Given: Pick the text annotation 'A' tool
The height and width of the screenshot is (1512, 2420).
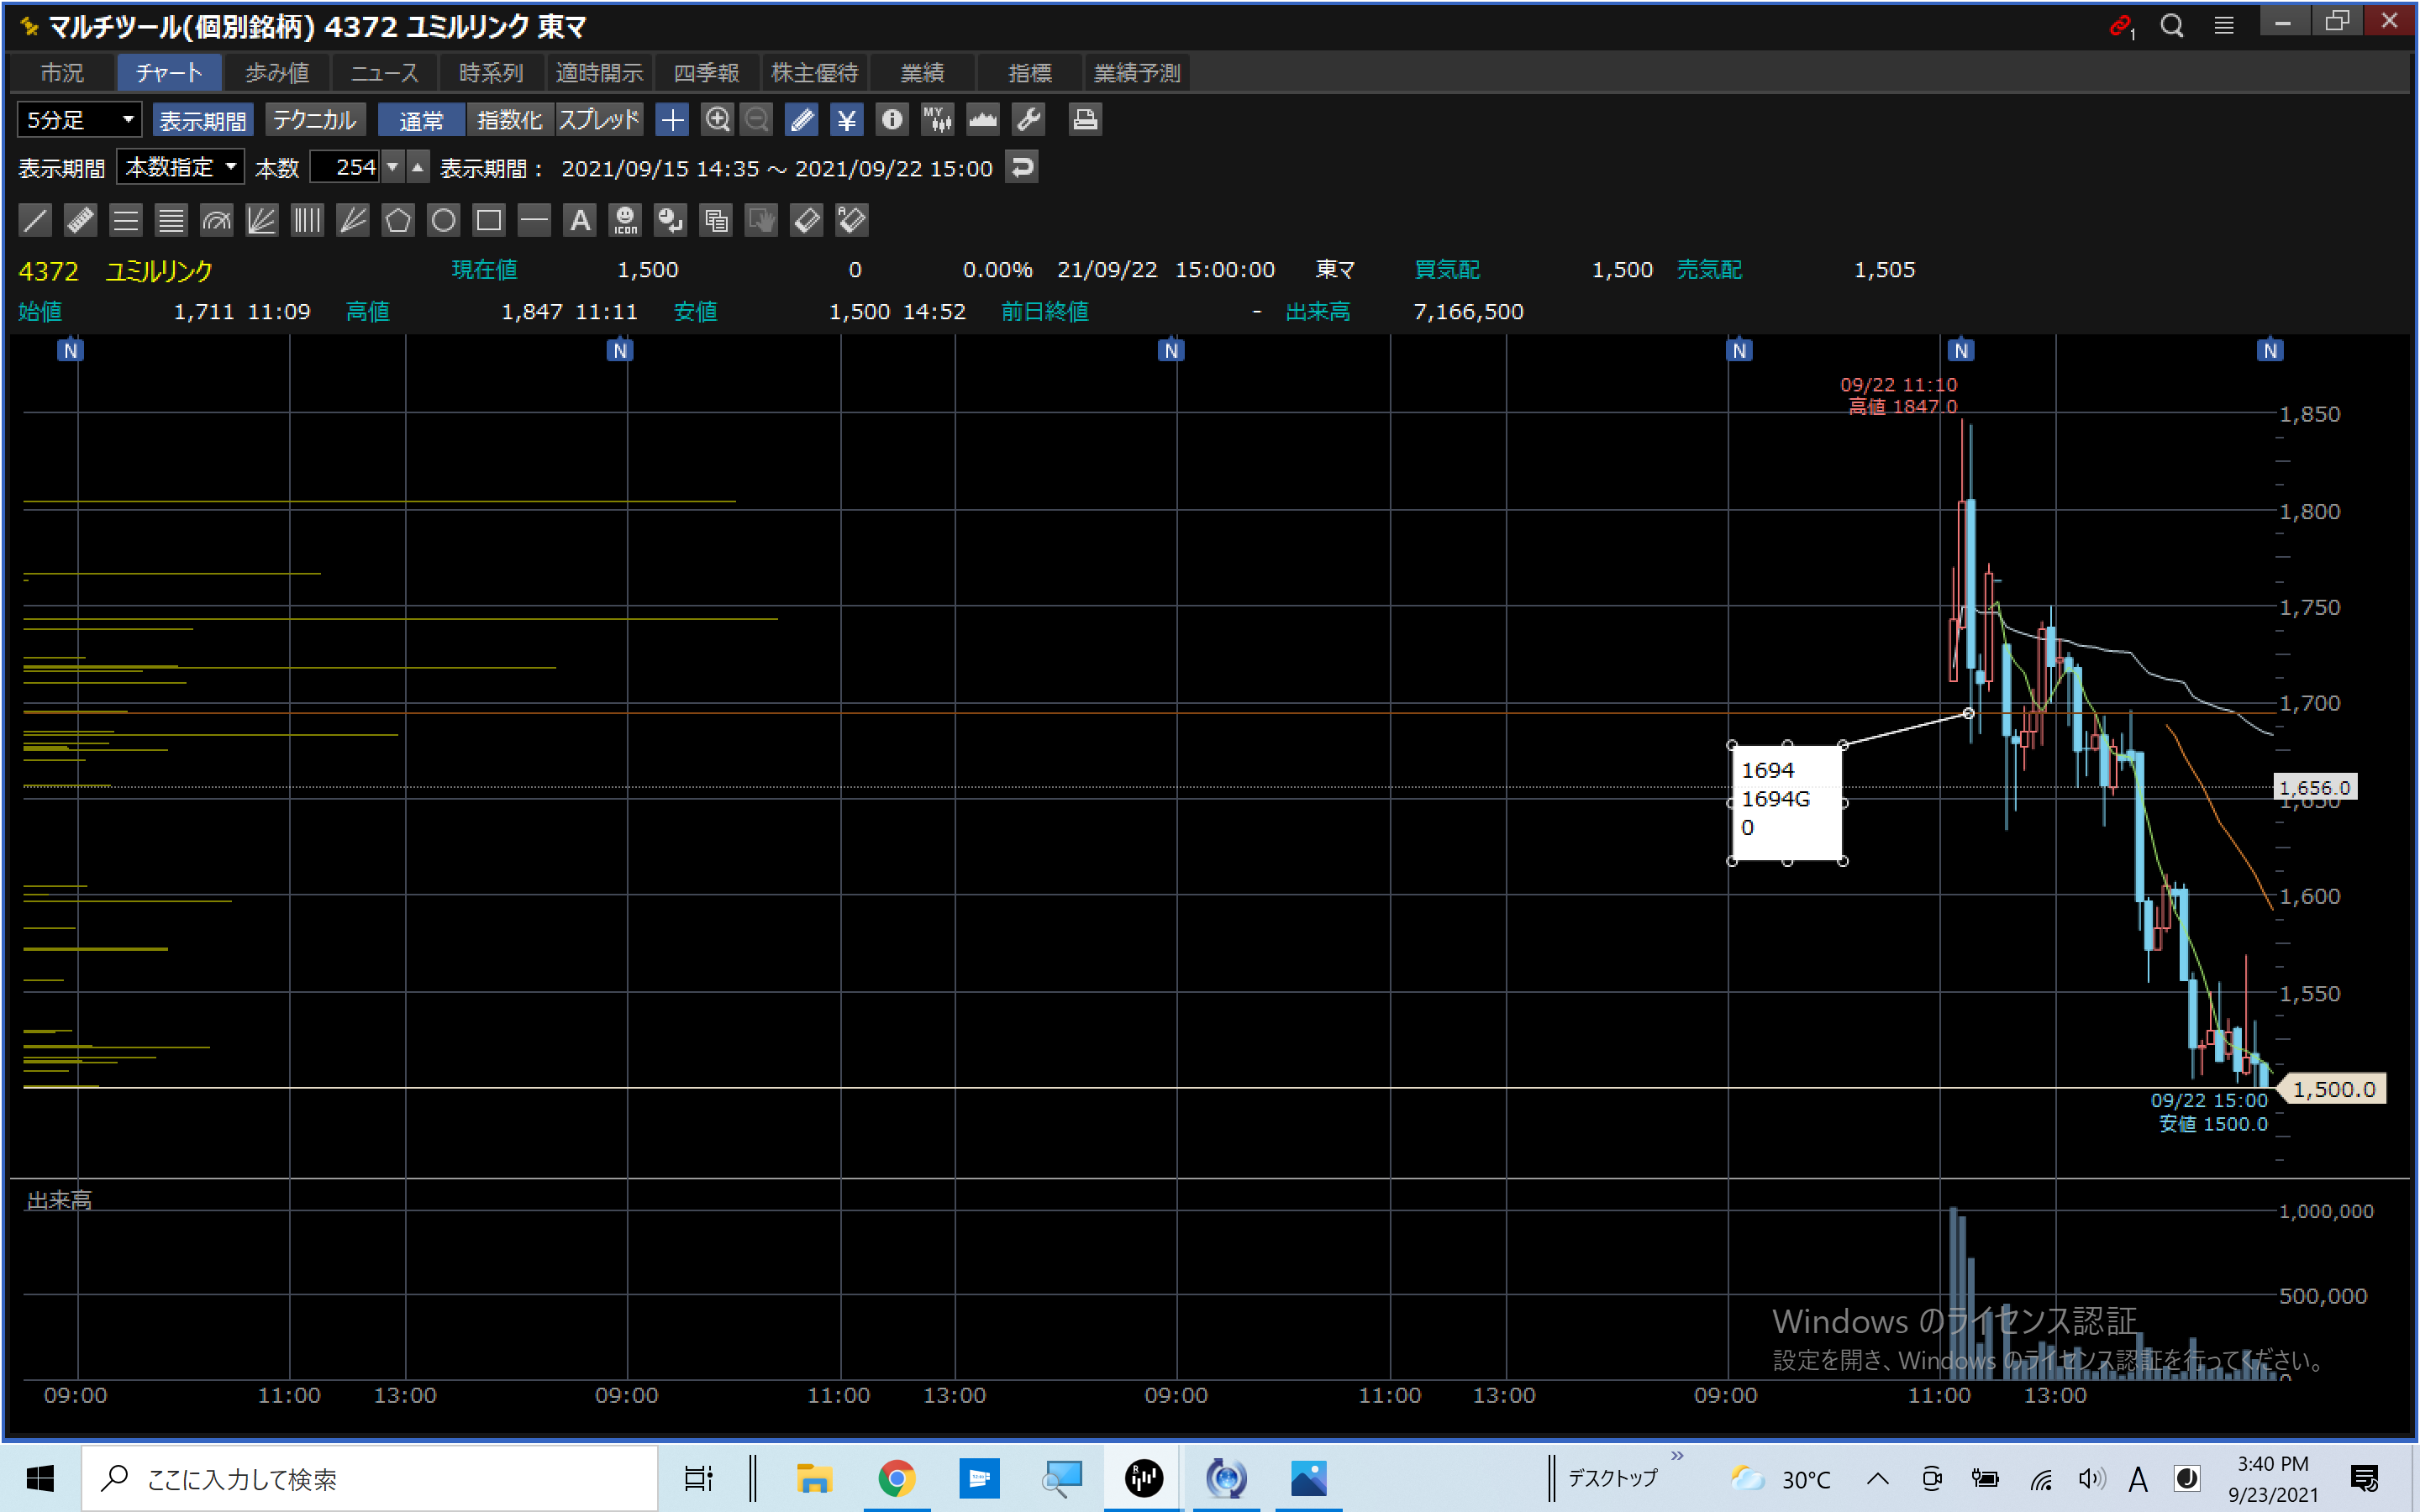Looking at the screenshot, I should [580, 220].
